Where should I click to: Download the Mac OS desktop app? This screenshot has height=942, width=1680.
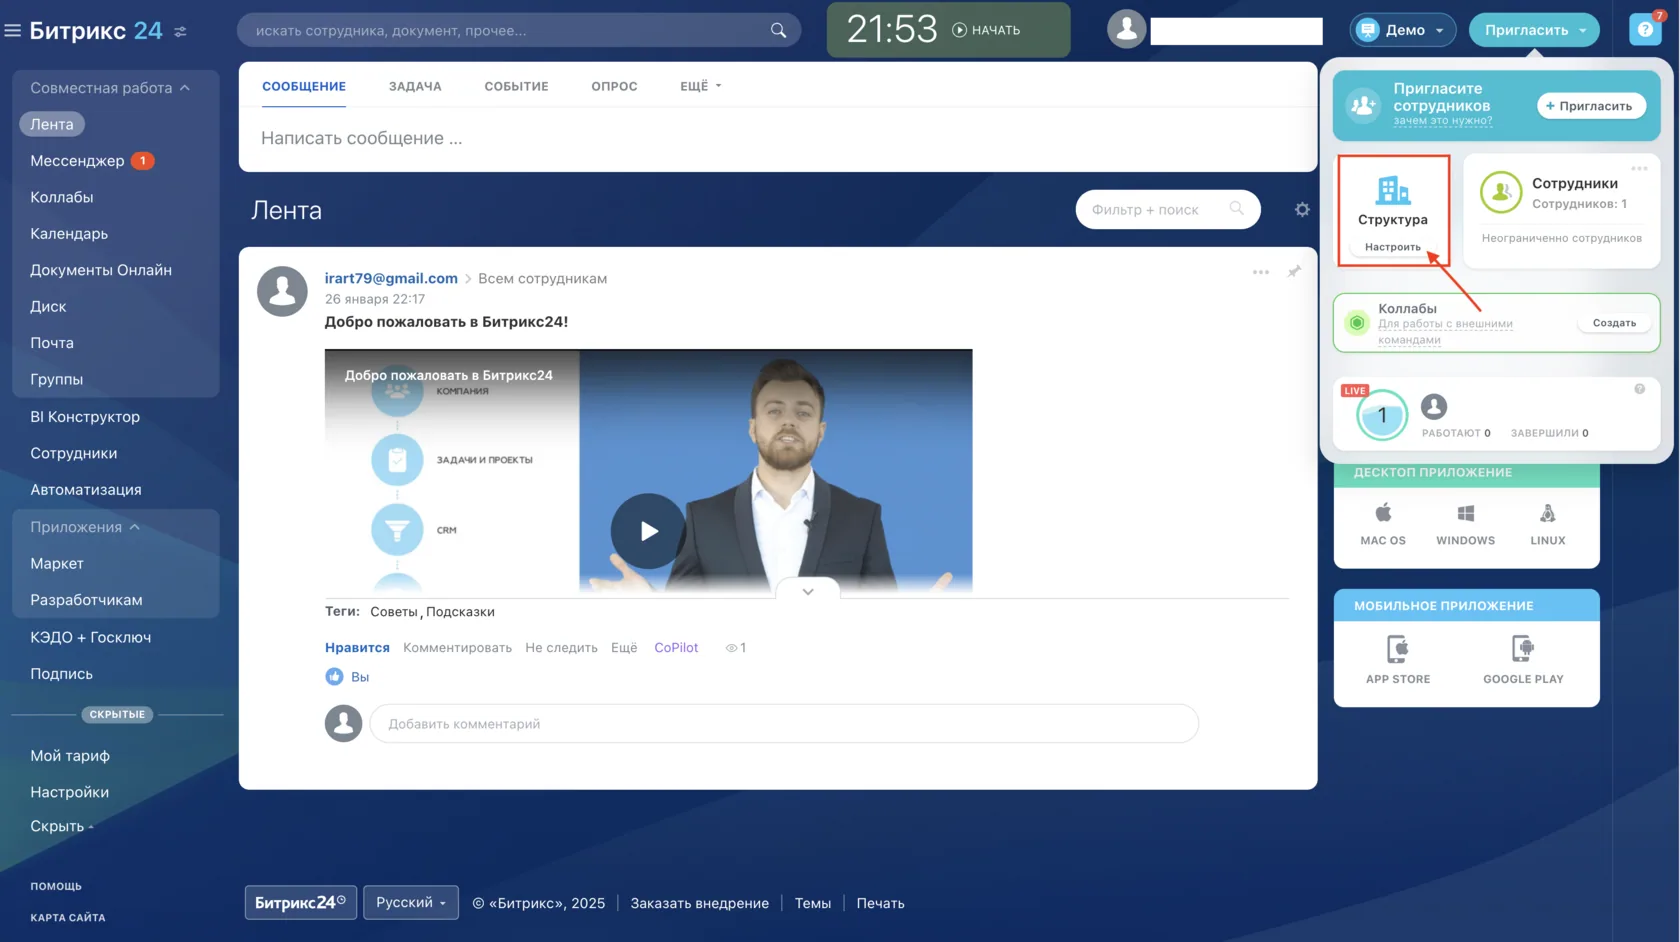1383,524
